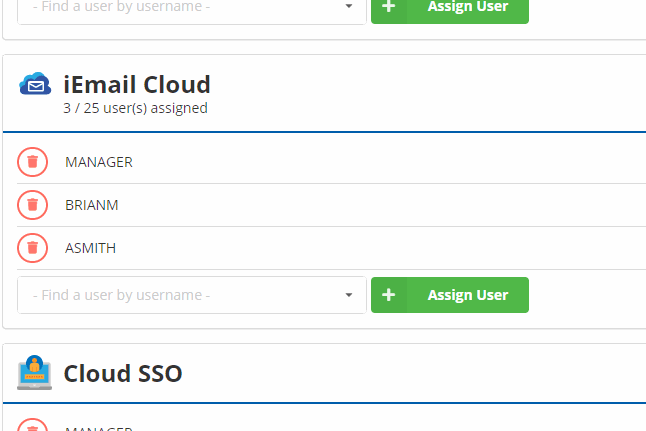Click trash icon under Cloud SSO heading

33,427
